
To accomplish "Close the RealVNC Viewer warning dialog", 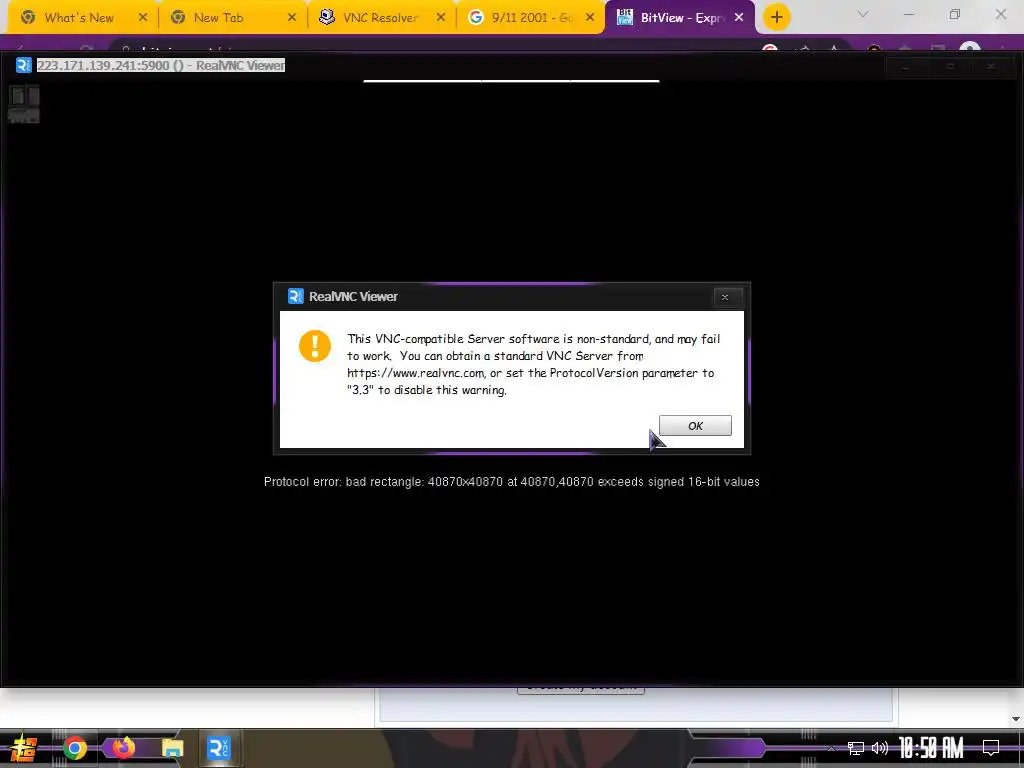I will click(x=725, y=297).
